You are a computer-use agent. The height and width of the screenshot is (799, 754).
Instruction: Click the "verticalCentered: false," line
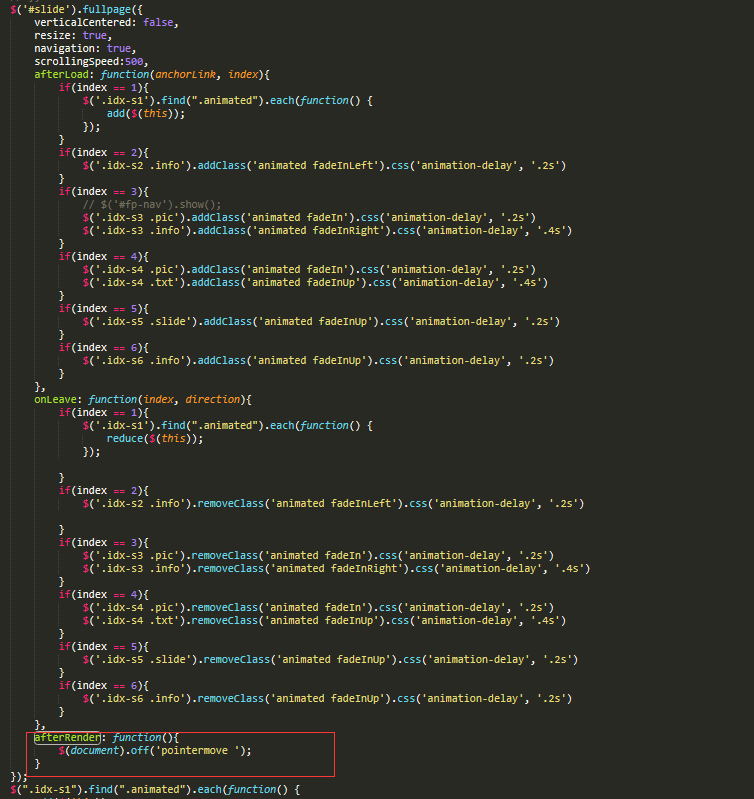(x=106, y=22)
